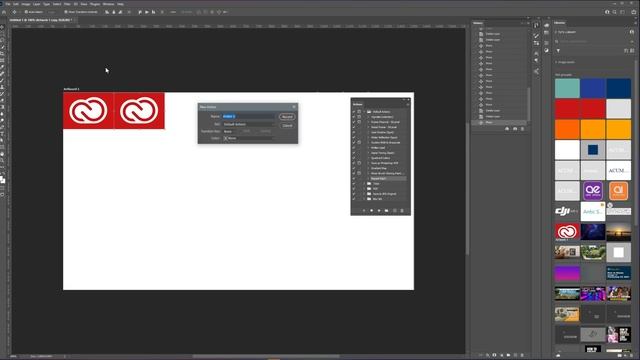Screen dimensions: 640x360
Task: Click the Search magnifier icon top right
Action: pos(615,12)
